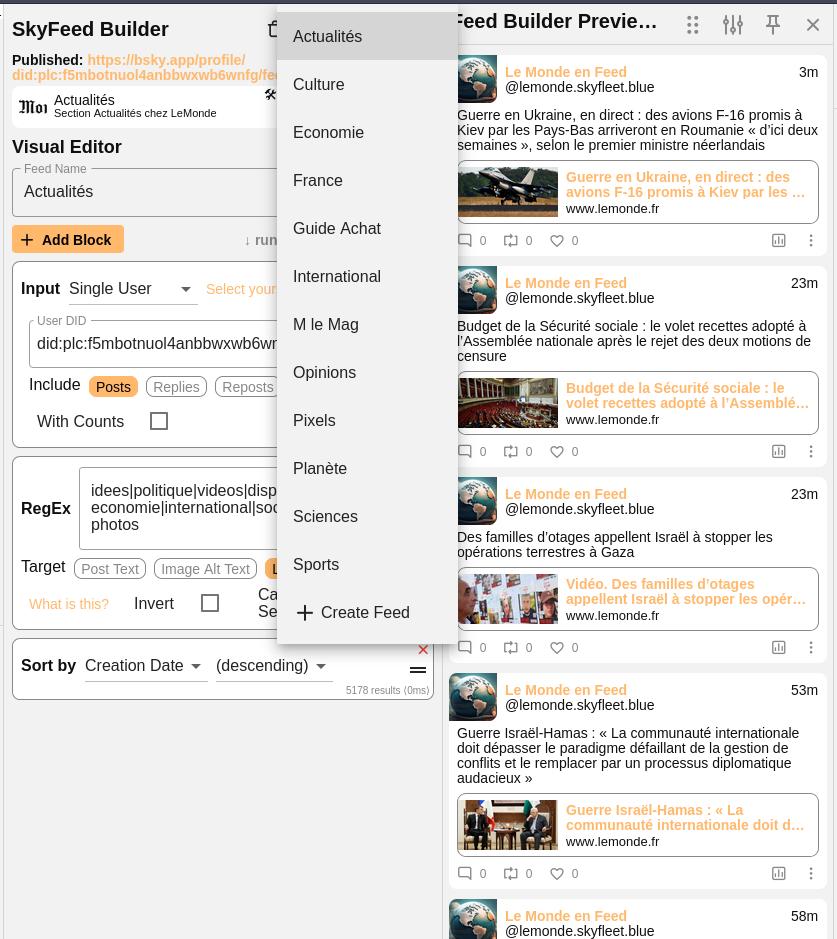The image size is (837, 939).
Task: Open the Guerre en Ukraine F-16 article card
Action: click(638, 192)
